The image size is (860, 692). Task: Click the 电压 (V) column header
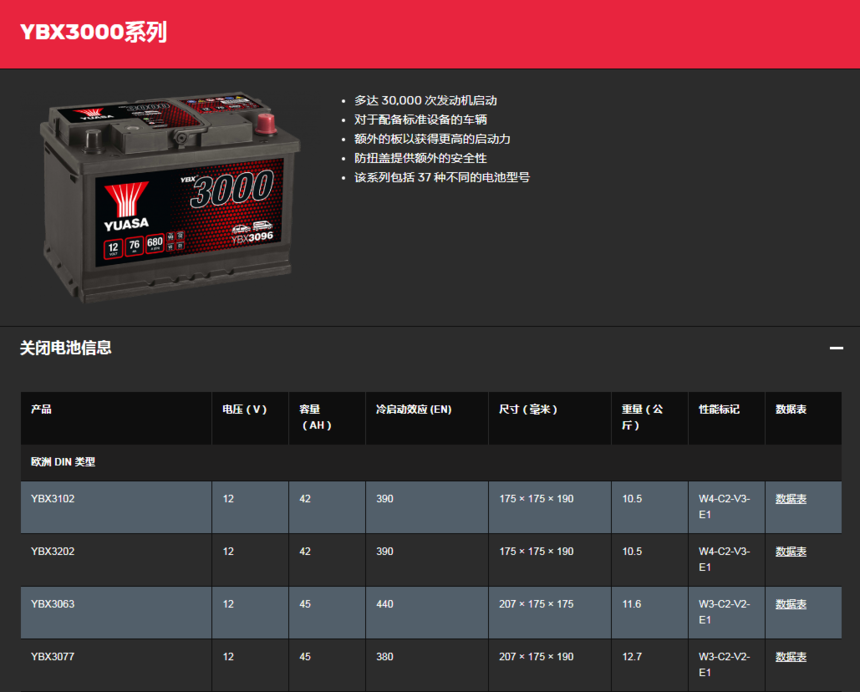pyautogui.click(x=250, y=418)
